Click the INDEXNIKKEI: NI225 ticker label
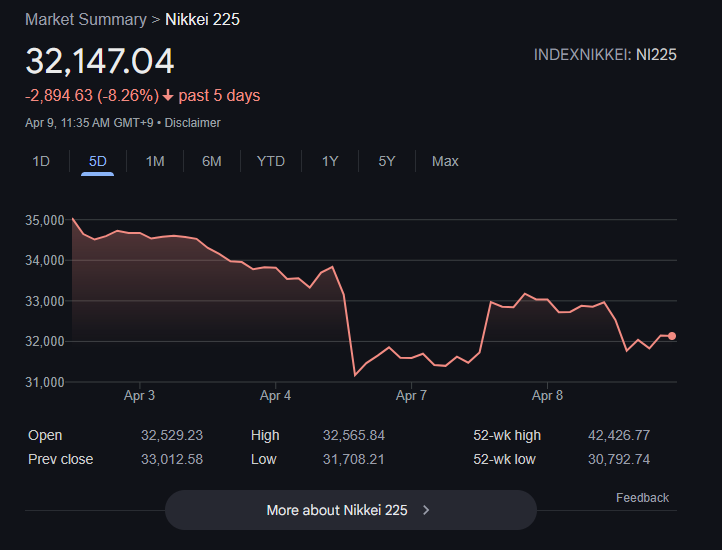 pos(605,55)
